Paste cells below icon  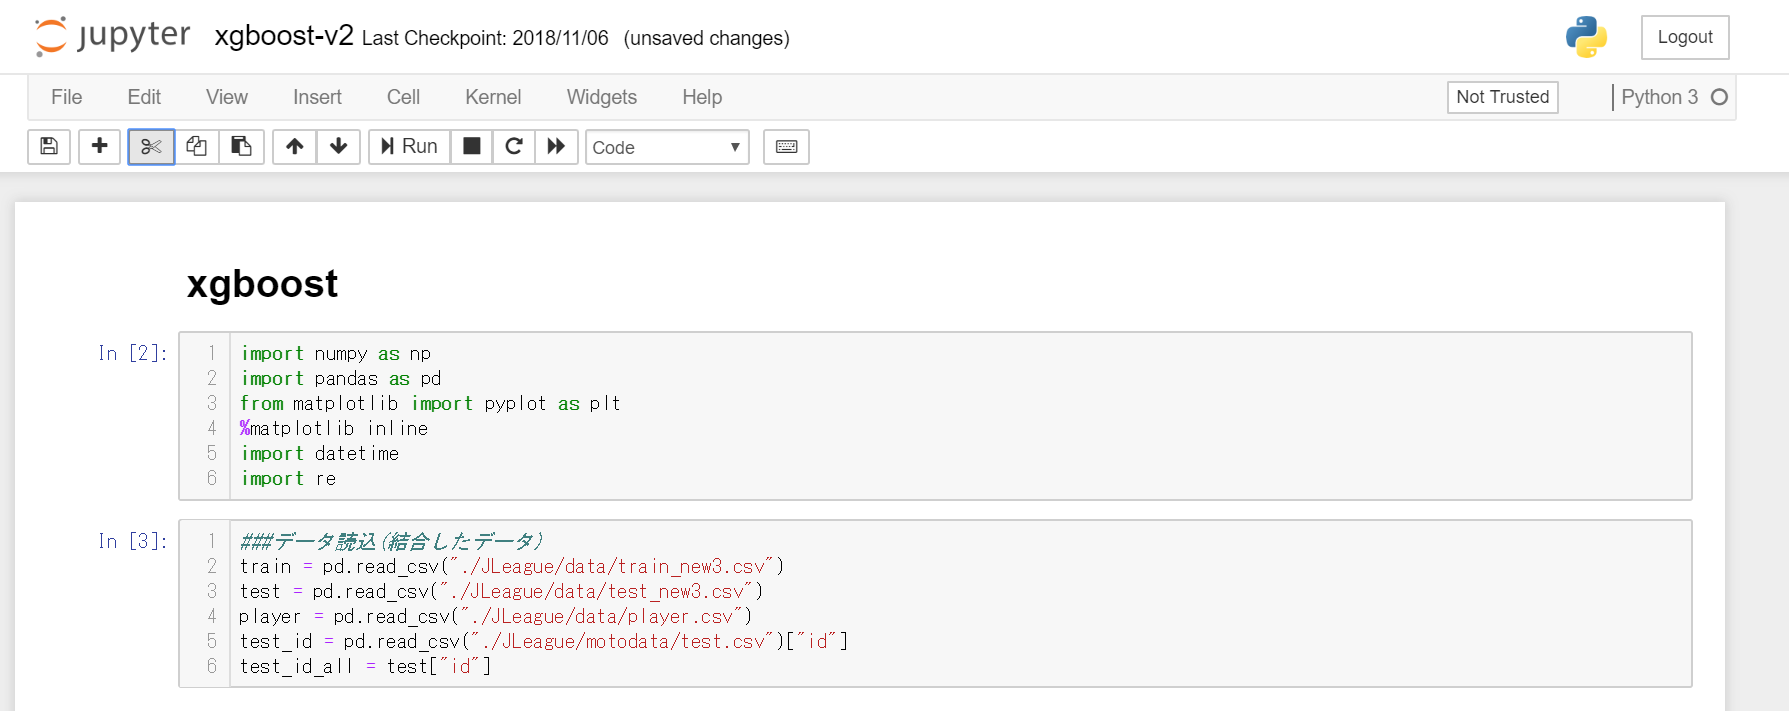[241, 147]
